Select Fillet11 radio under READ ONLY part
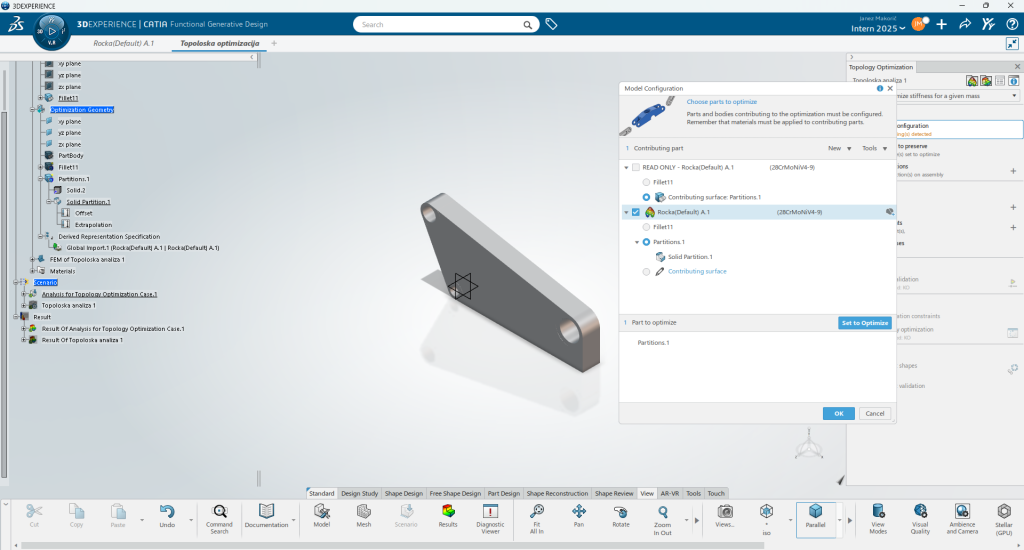This screenshot has height=550, width=1024. (646, 182)
